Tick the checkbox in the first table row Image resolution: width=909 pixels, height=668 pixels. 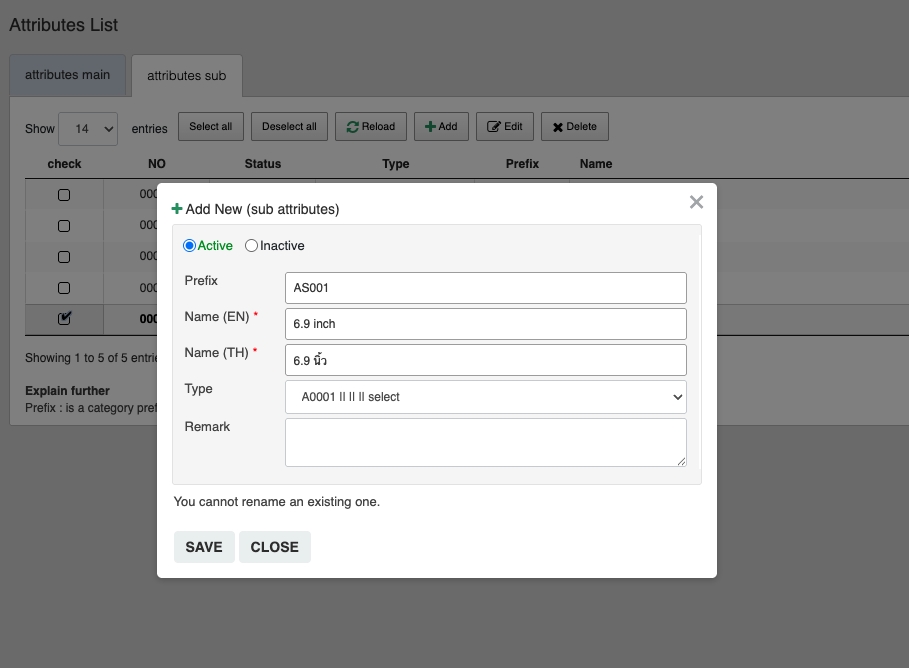coord(64,195)
